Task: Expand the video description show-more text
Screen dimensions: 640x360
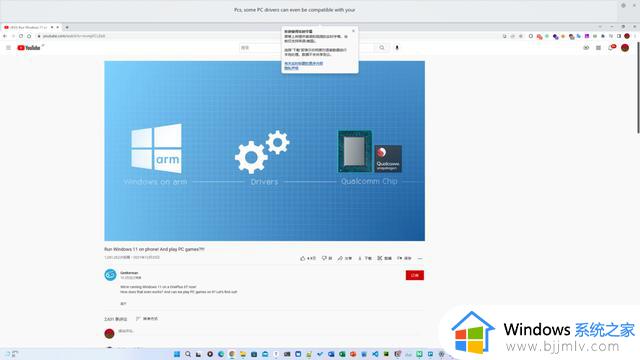Action: [123, 304]
